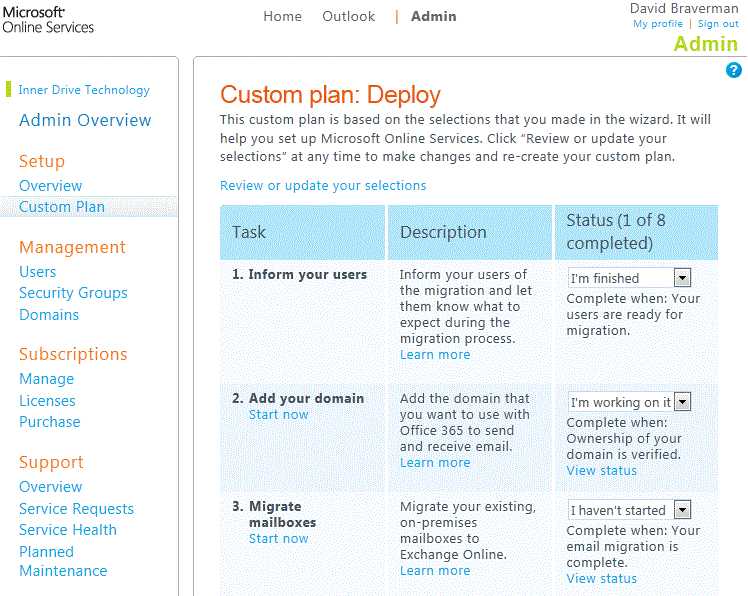Select the Admin tab in top navigation
This screenshot has height=596, width=748.
click(434, 16)
